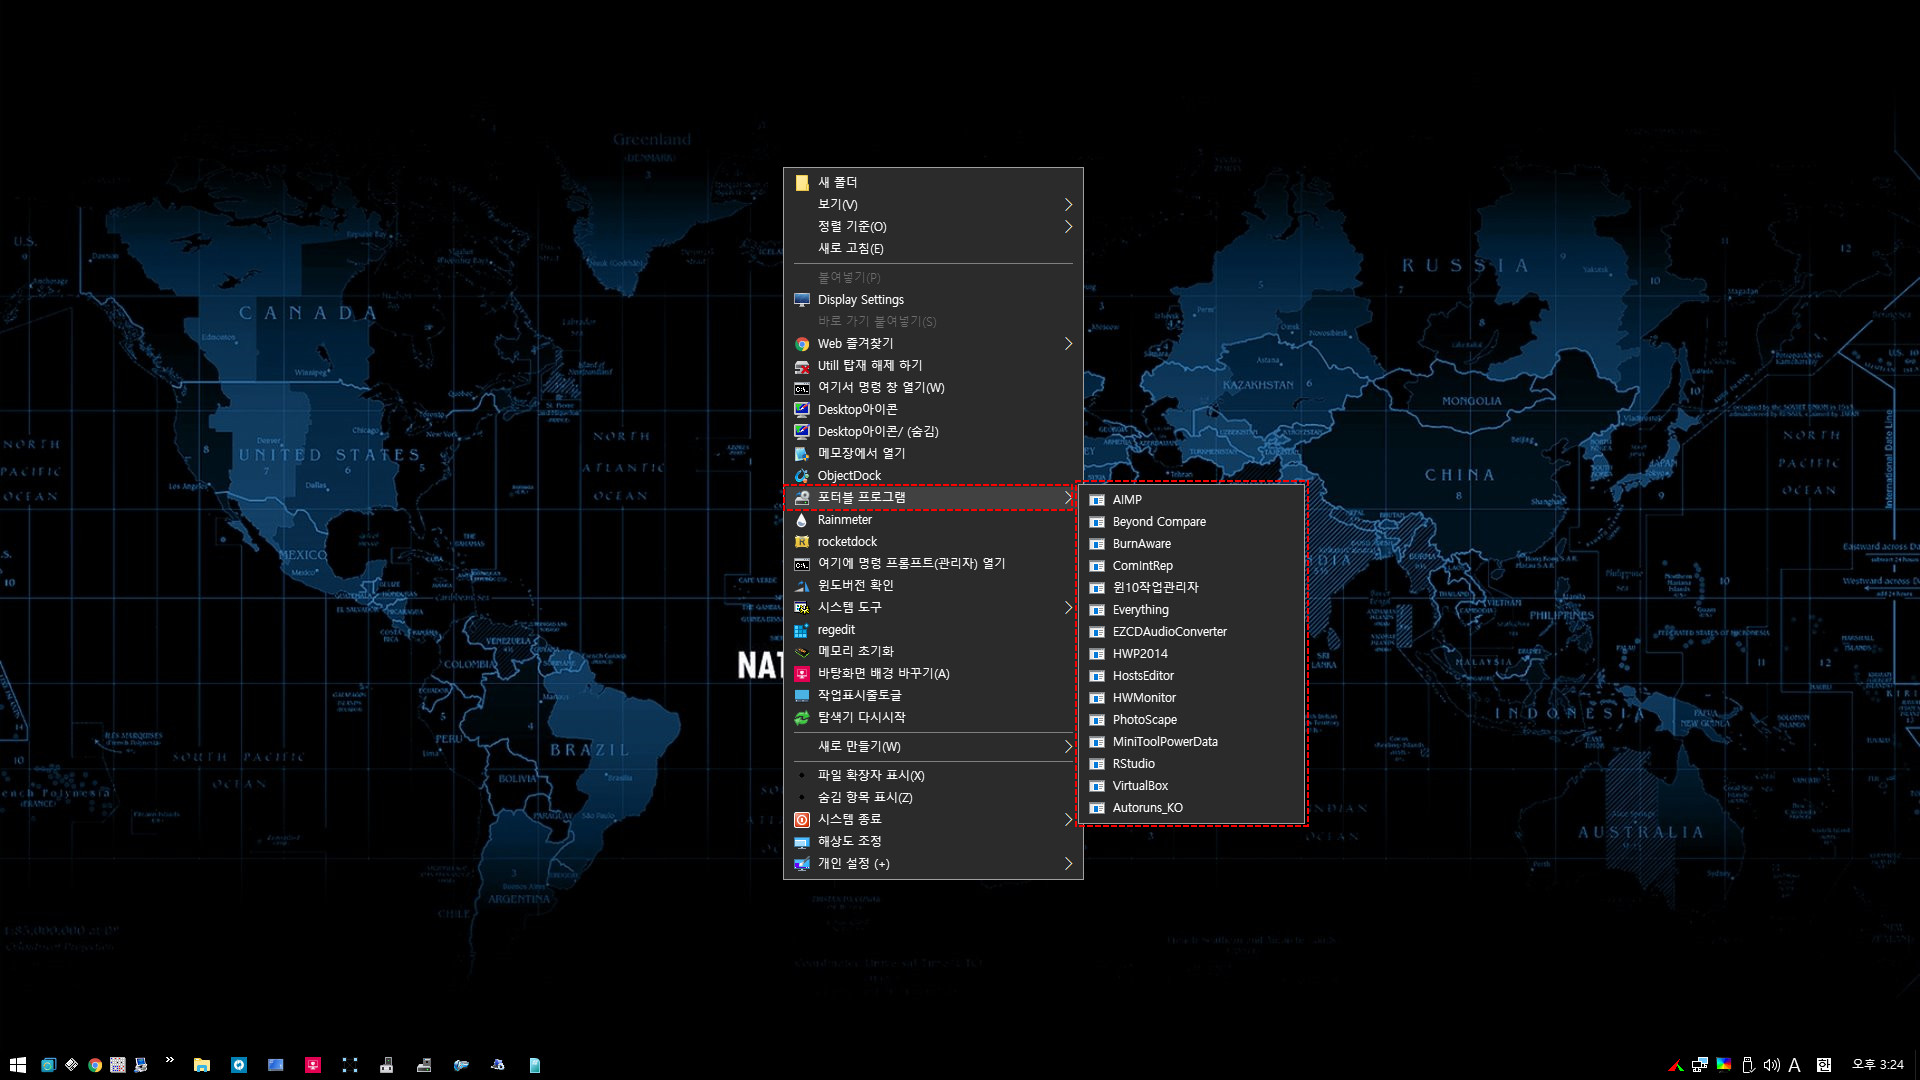Select Utill 탑재 해제 하기
The height and width of the screenshot is (1080, 1920).
[933, 365]
